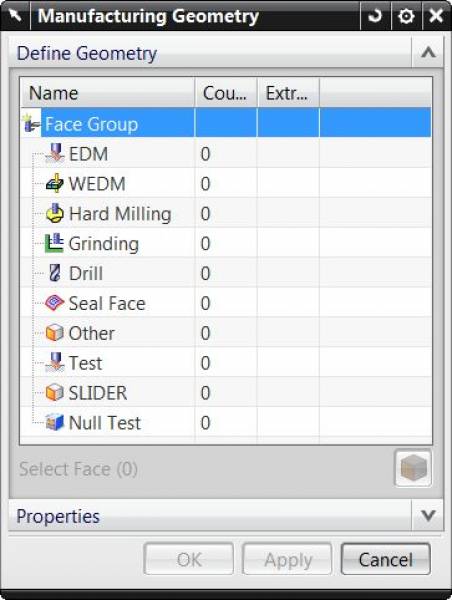Select the Grinding icon in list
452x600 pixels.
point(54,243)
